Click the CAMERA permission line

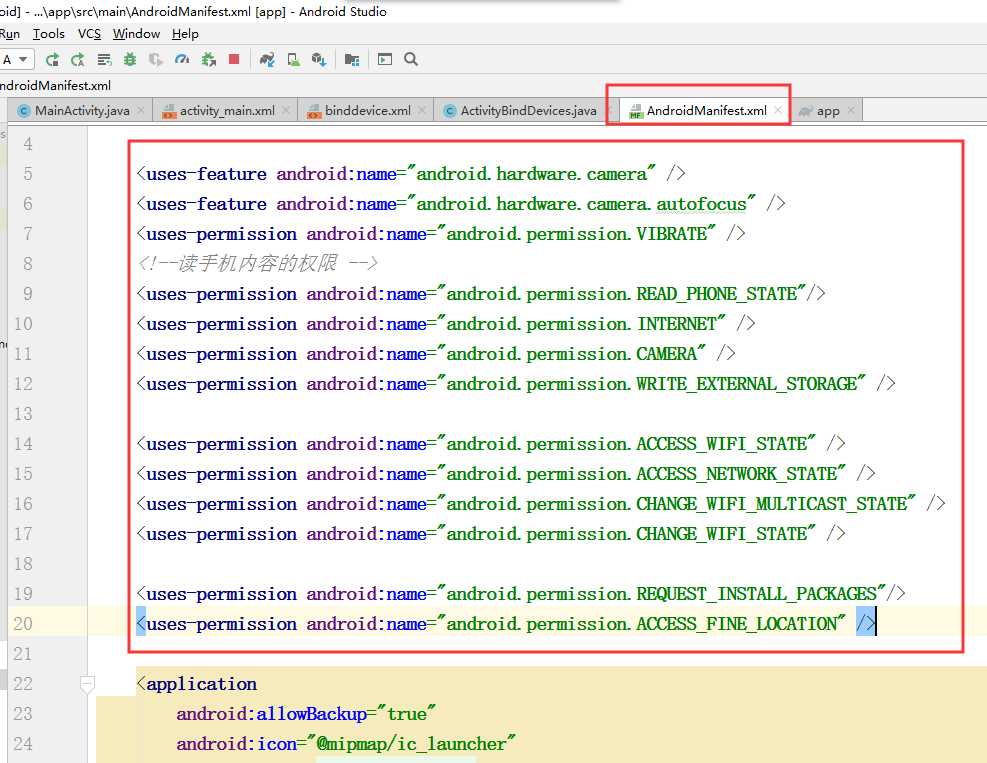click(x=436, y=354)
